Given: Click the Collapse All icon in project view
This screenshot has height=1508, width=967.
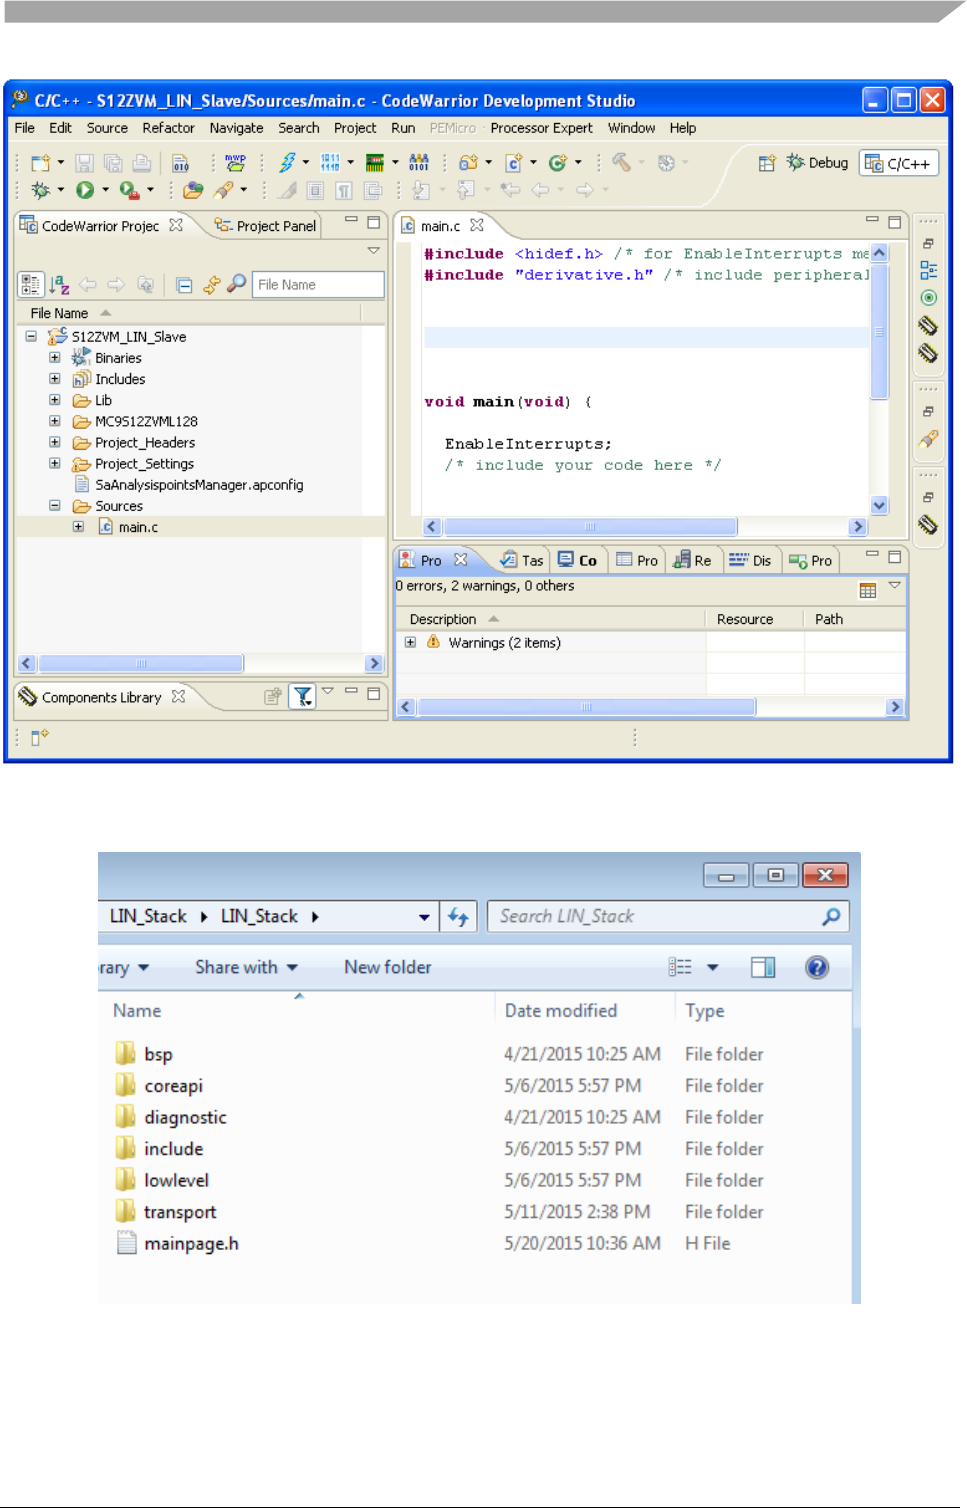Looking at the screenshot, I should [x=184, y=285].
